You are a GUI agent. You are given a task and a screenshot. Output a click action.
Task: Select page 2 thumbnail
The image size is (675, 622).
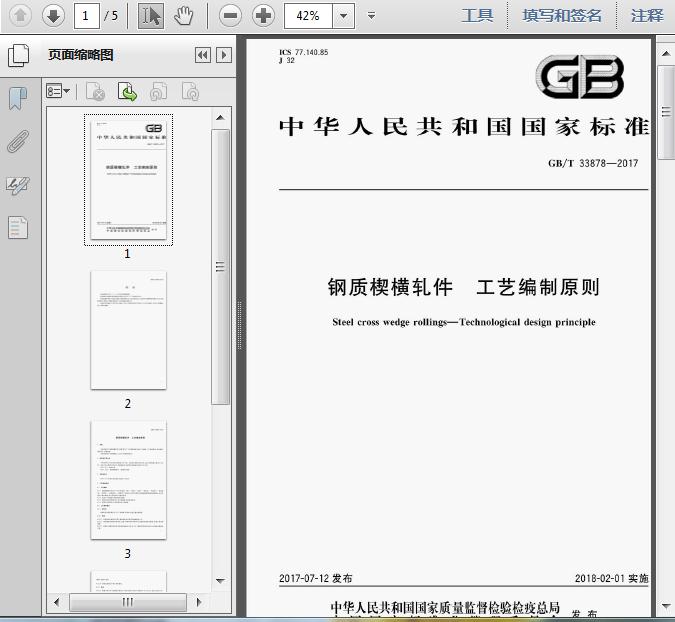tap(128, 330)
